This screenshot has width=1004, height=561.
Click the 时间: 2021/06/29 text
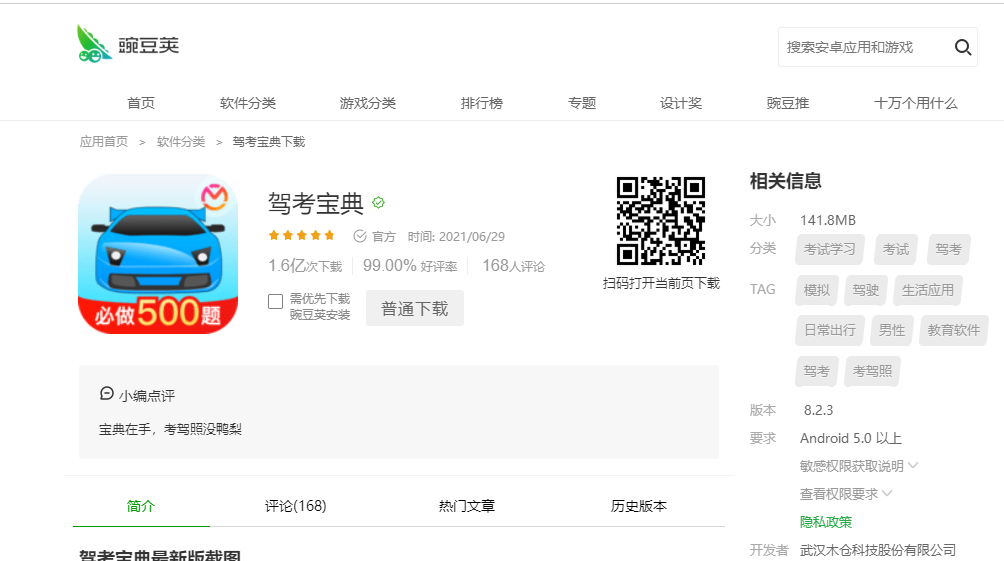coord(456,237)
